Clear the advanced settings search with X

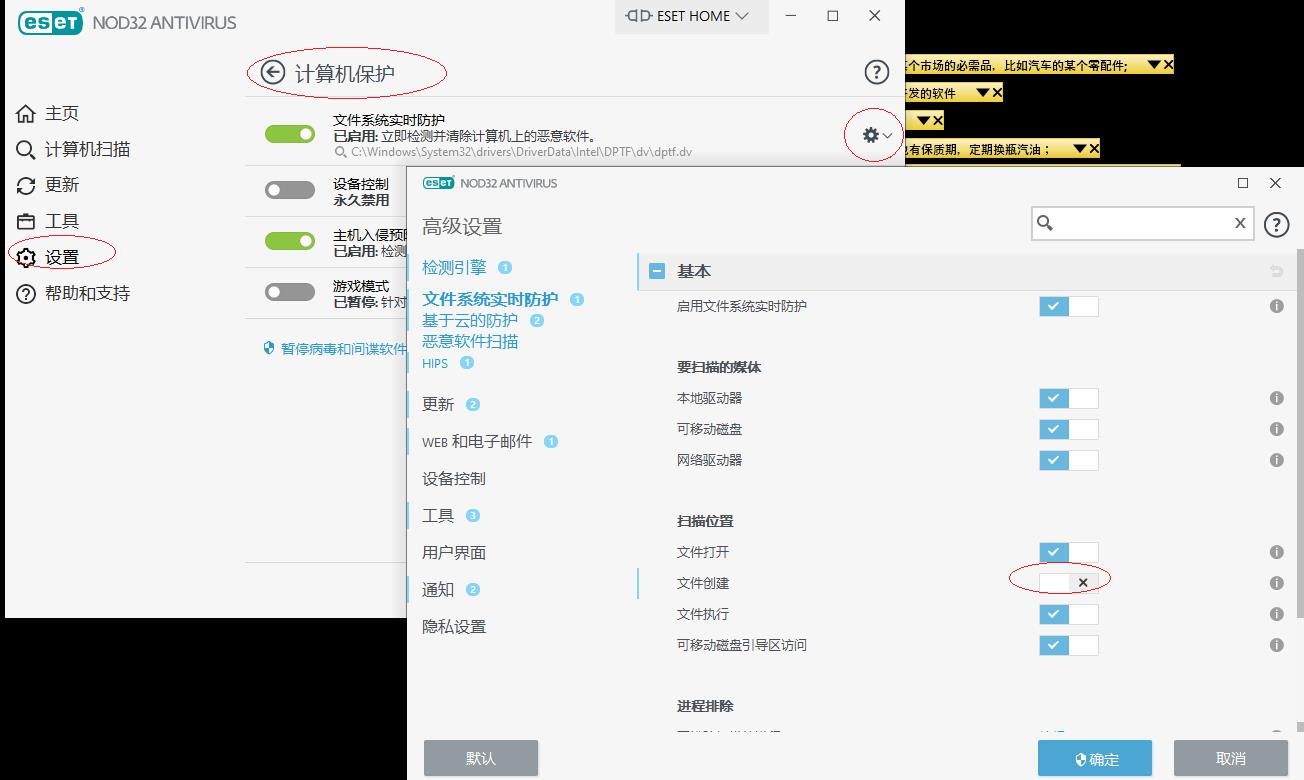click(1240, 223)
